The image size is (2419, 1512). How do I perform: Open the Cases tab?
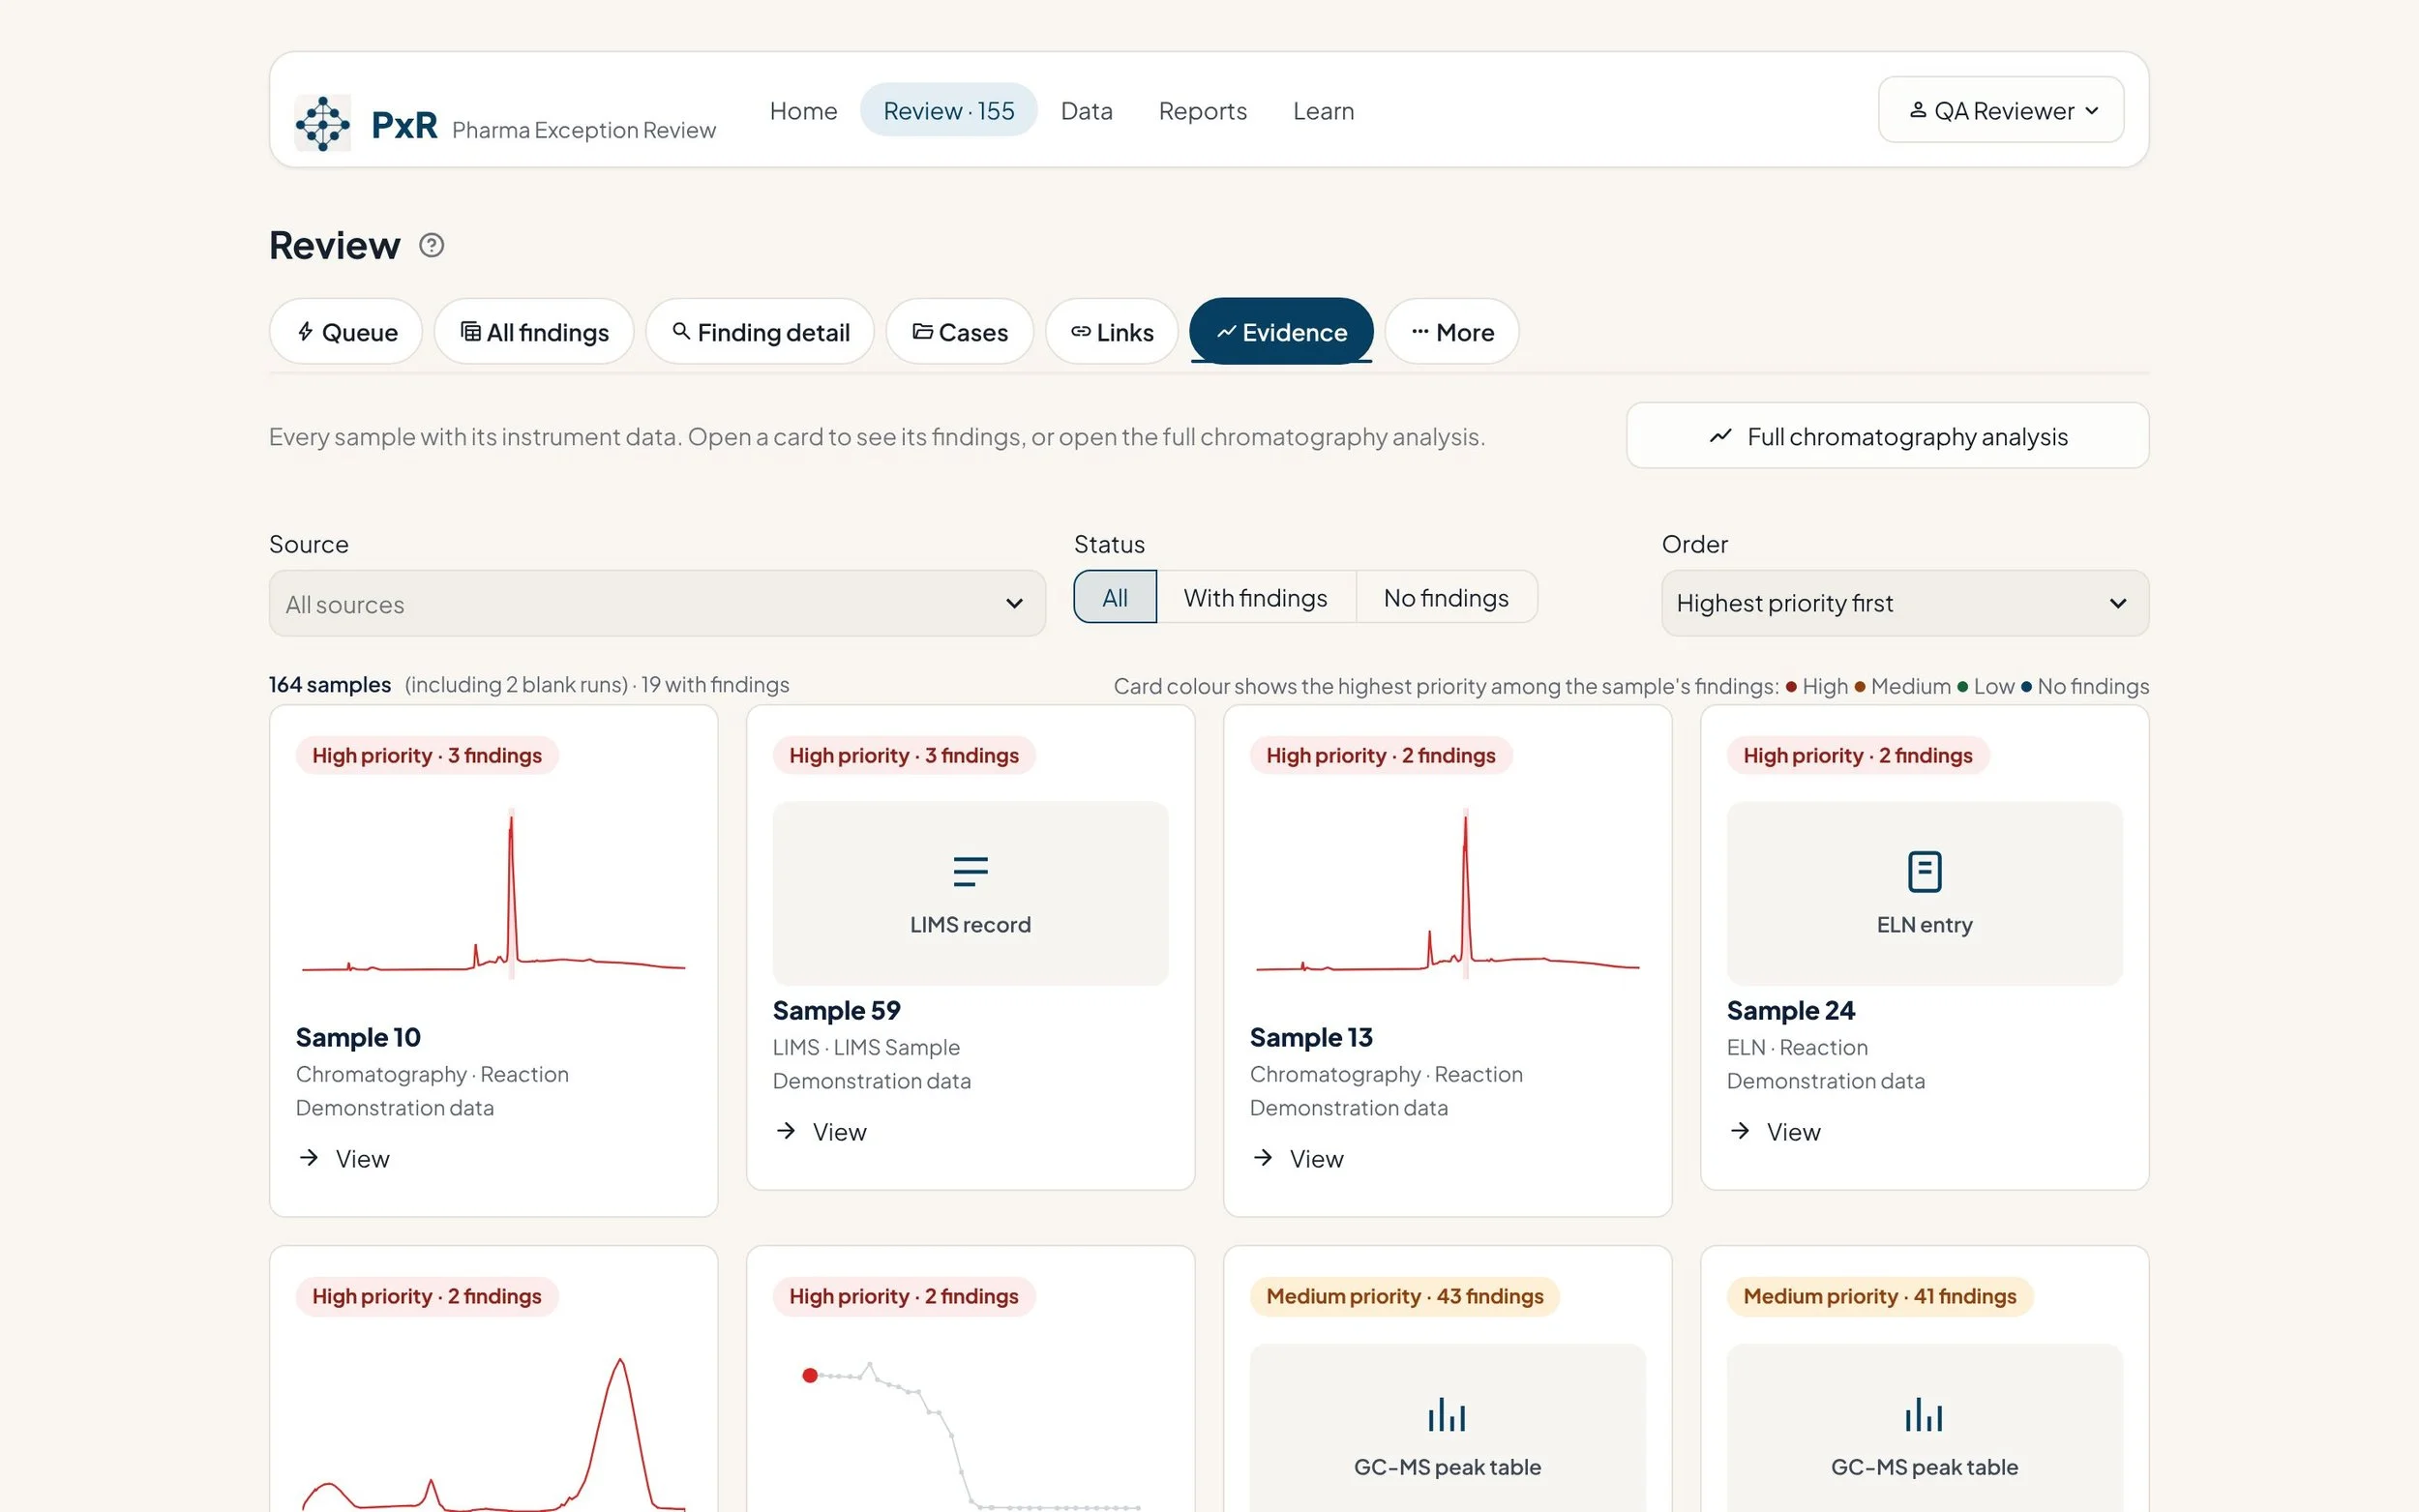click(x=960, y=331)
